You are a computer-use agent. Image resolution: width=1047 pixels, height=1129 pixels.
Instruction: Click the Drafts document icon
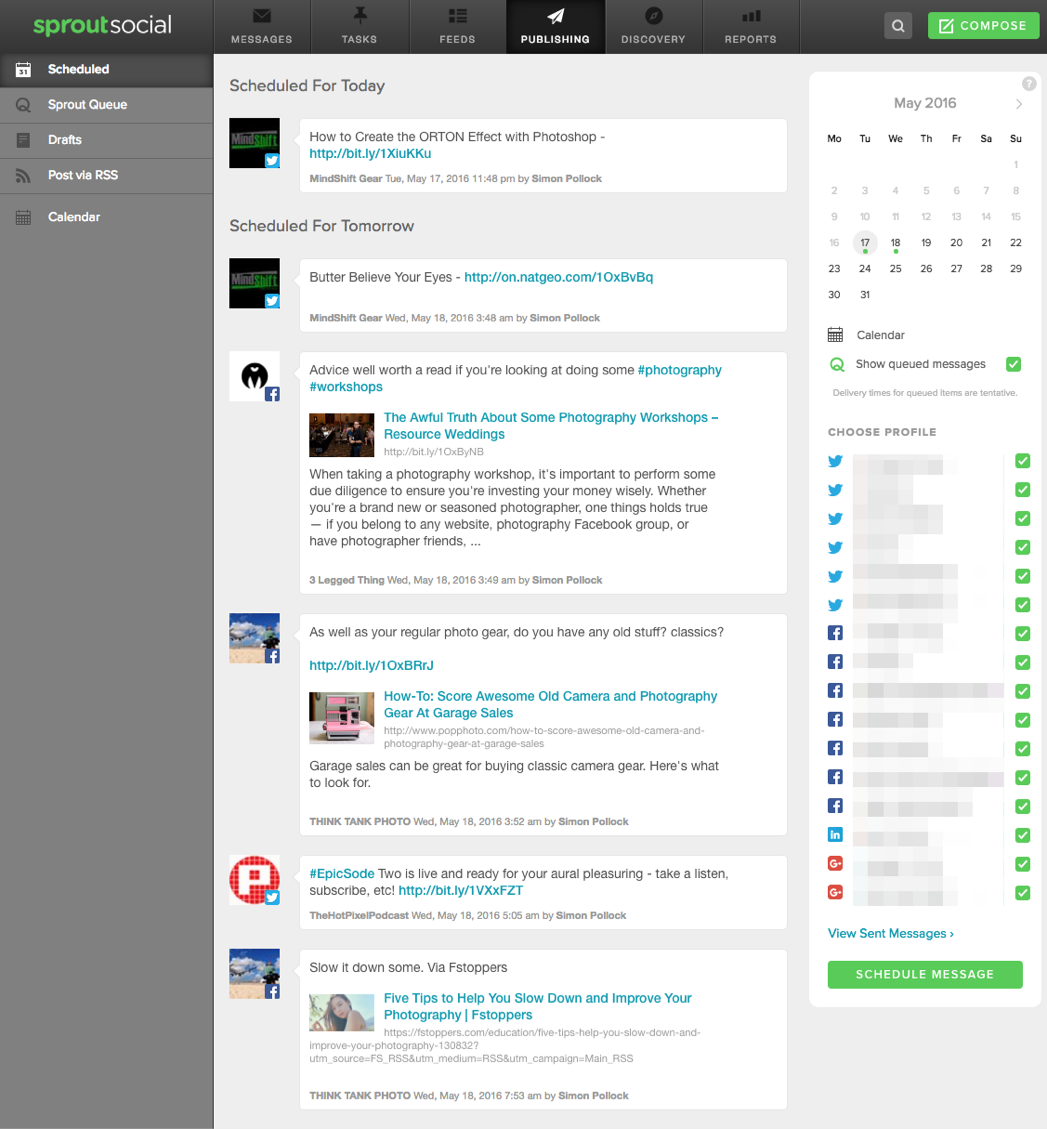23,140
